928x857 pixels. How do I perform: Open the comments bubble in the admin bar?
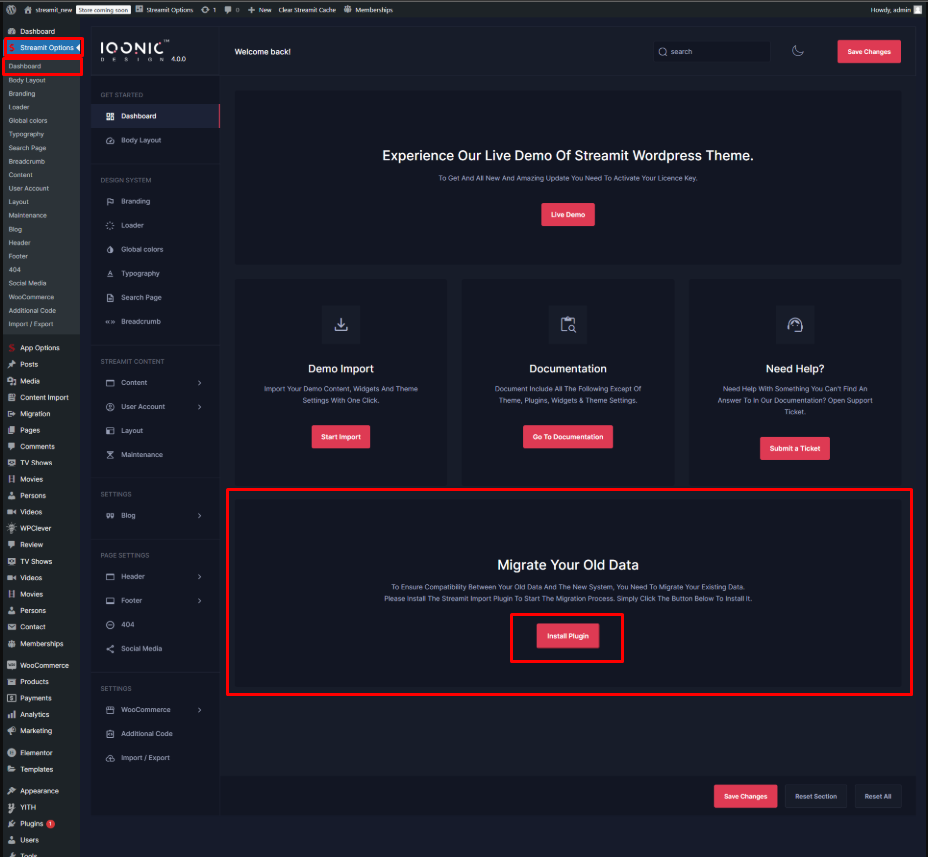click(231, 9)
